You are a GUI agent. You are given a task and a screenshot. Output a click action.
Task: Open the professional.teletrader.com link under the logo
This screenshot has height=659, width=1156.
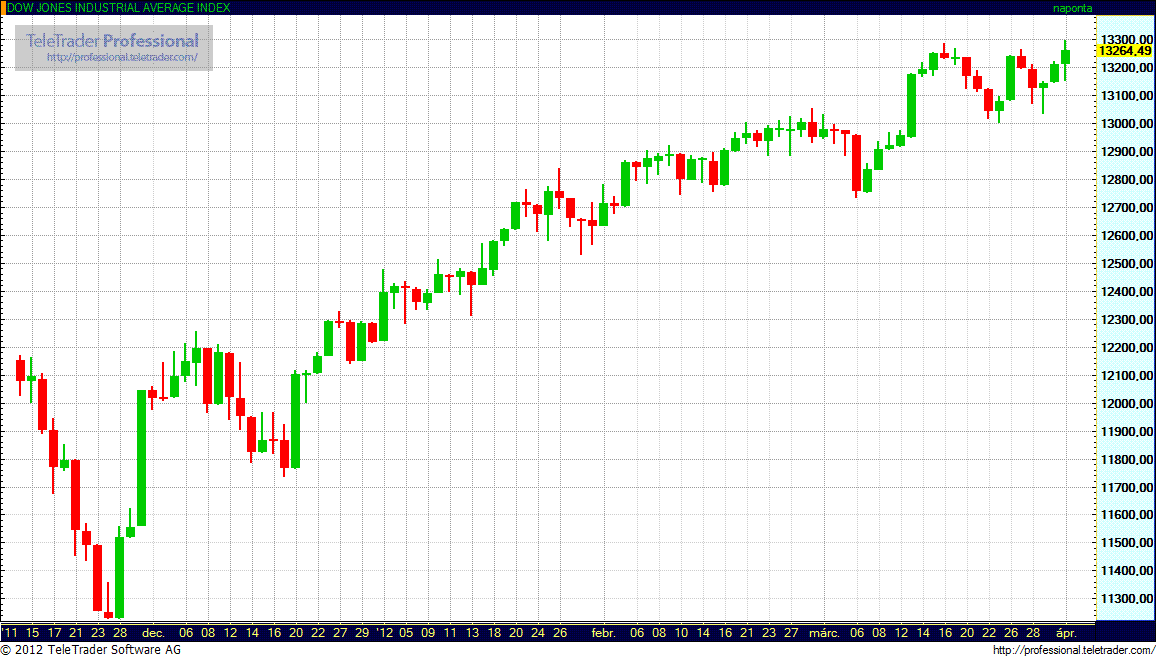coord(129,58)
